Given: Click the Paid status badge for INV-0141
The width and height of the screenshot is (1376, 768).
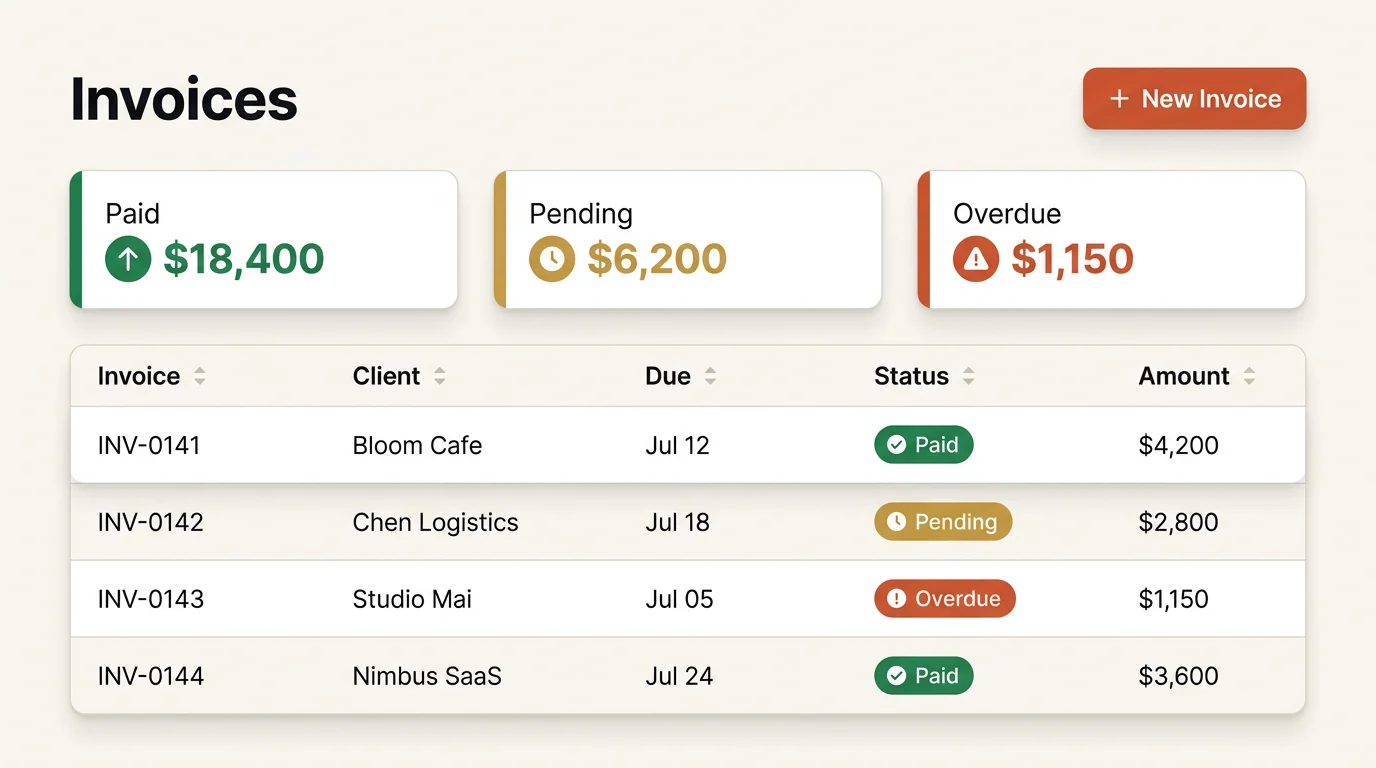Looking at the screenshot, I should tap(923, 445).
